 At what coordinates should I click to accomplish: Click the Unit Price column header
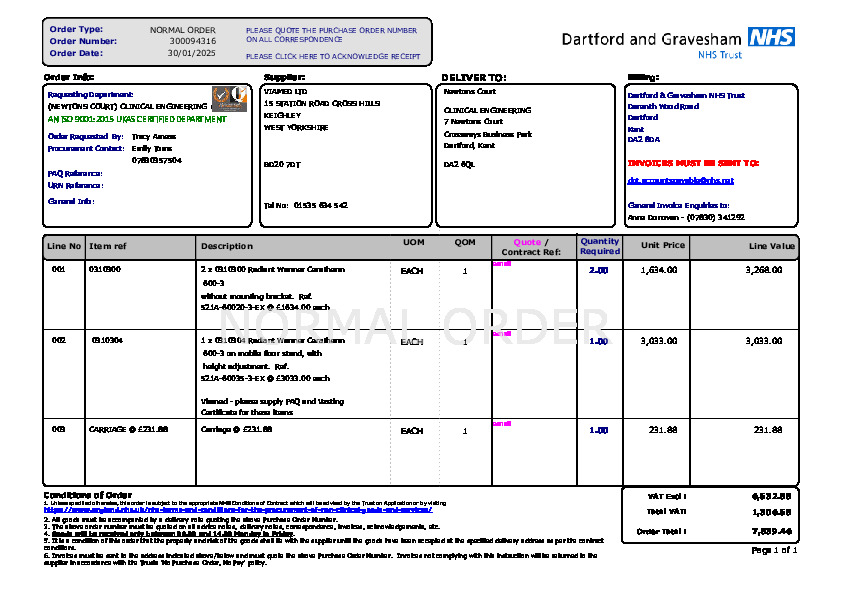663,246
